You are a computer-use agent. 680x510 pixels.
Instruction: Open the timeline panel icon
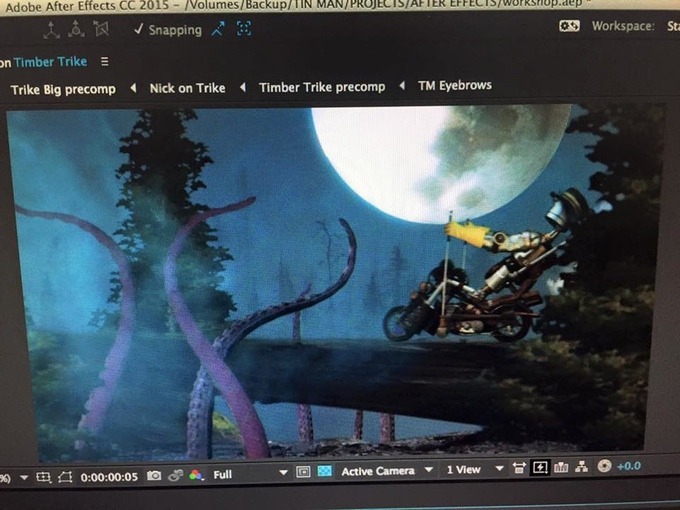point(561,467)
